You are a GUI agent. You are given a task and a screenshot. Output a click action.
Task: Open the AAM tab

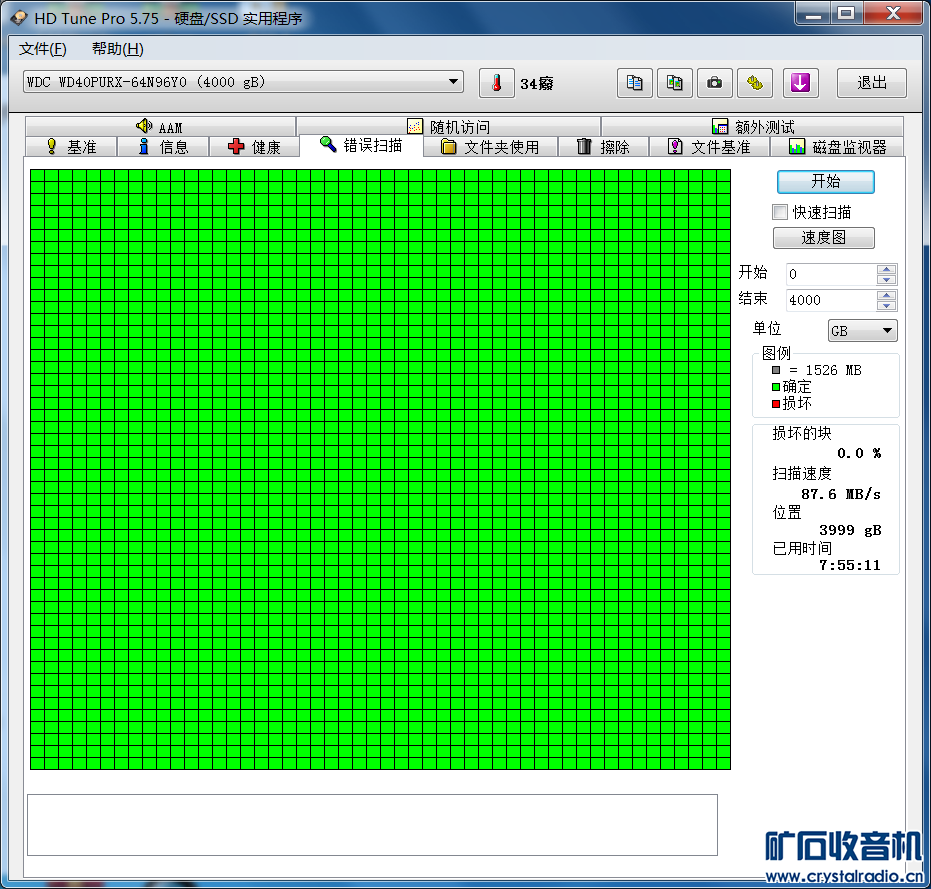point(160,126)
